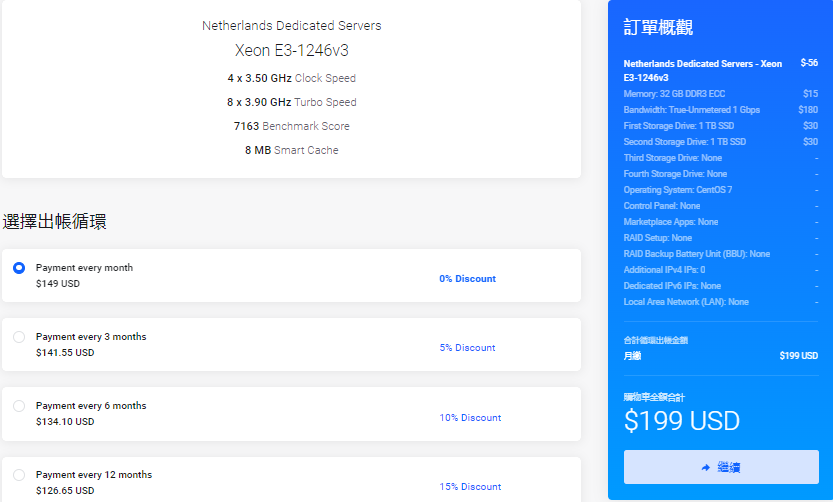
Task: Select the Payment every month radio button
Action: click(x=19, y=268)
